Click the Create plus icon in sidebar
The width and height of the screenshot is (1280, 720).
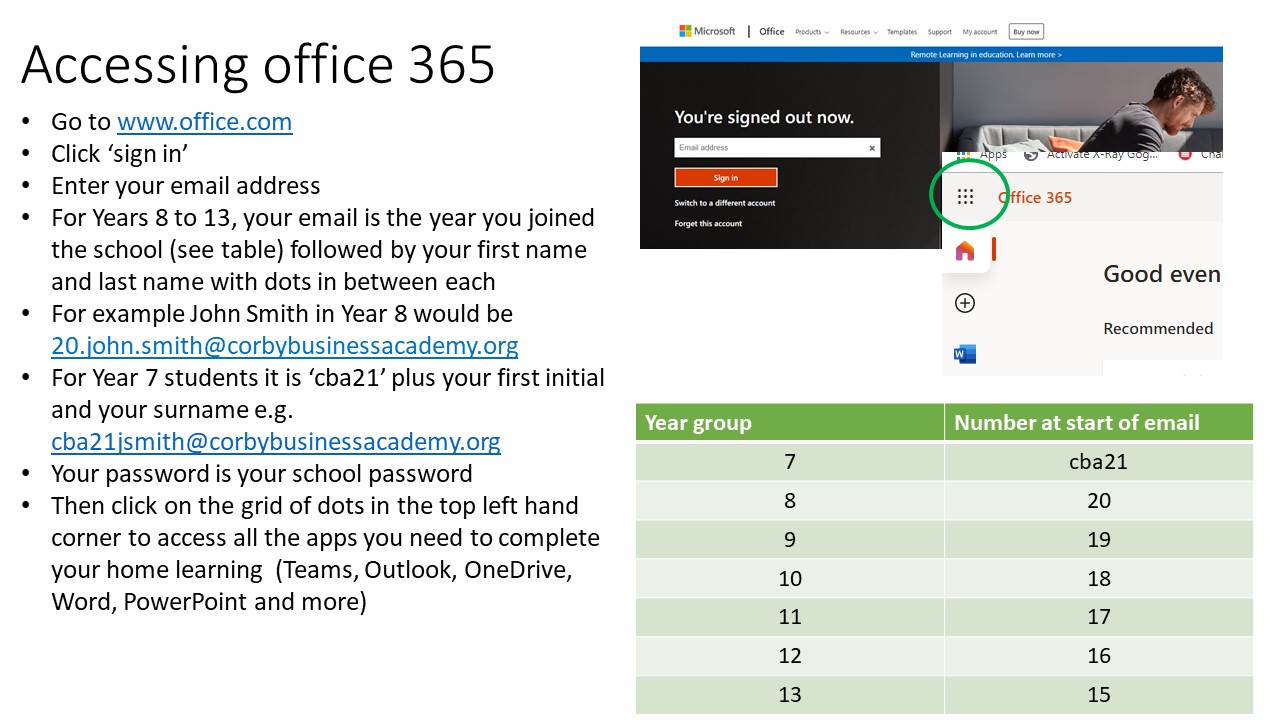coord(965,303)
